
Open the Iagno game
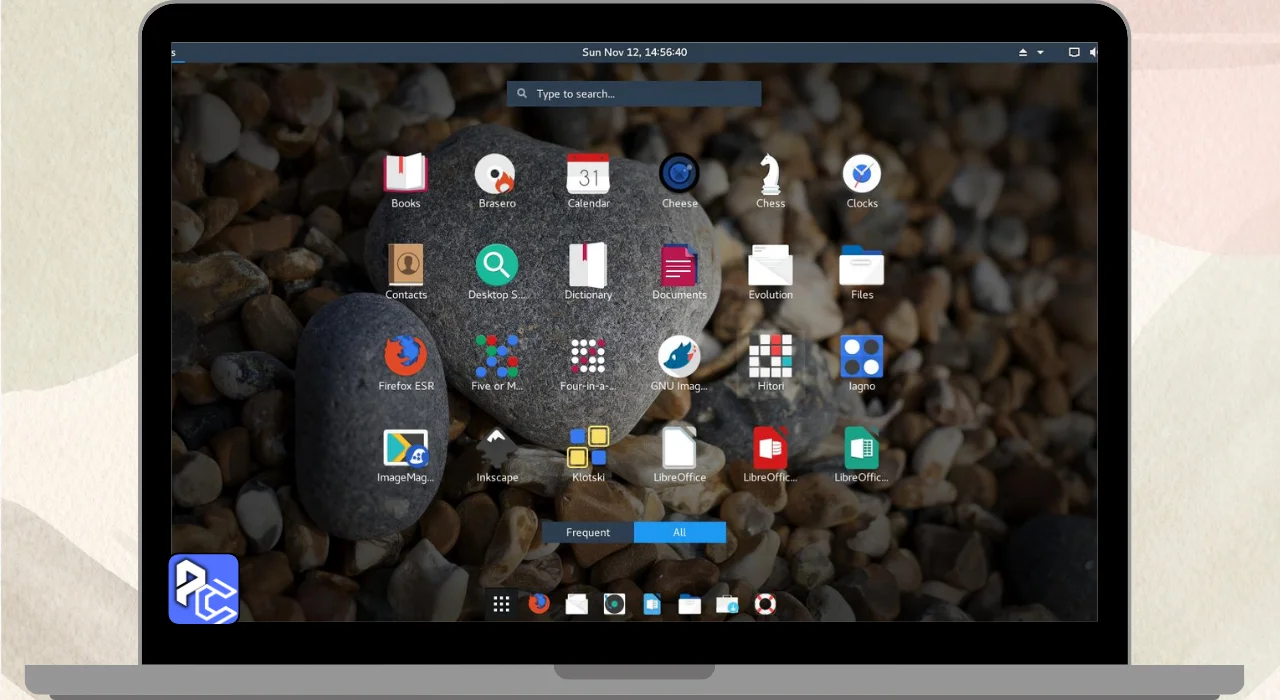[x=861, y=357]
